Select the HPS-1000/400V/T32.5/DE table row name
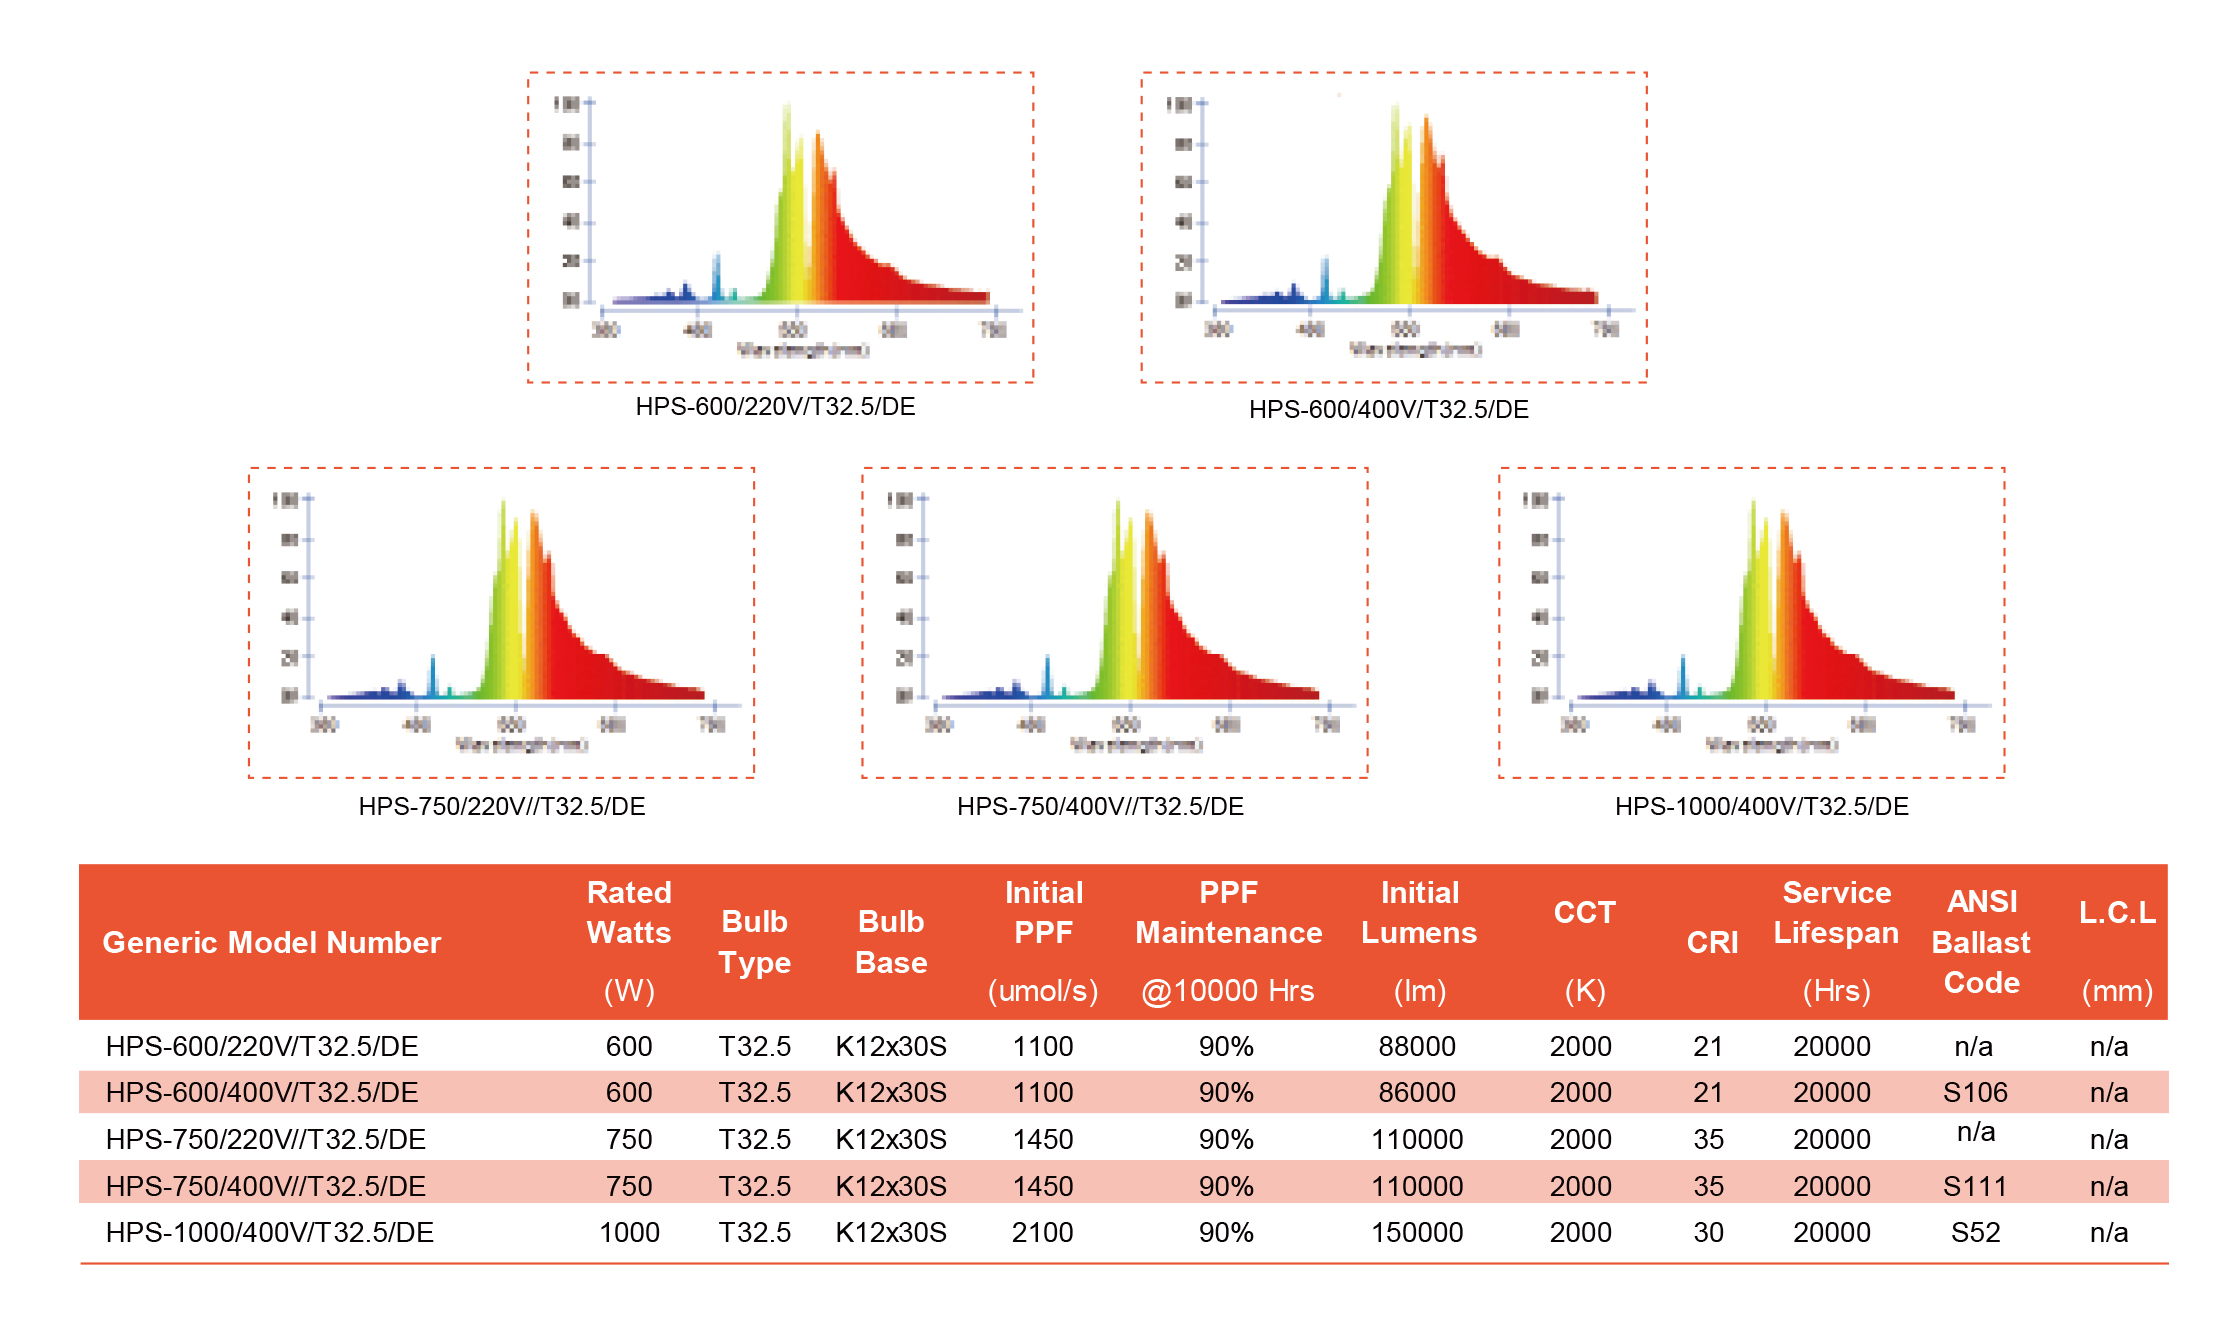Image resolution: width=2218 pixels, height=1339 pixels. [269, 1232]
